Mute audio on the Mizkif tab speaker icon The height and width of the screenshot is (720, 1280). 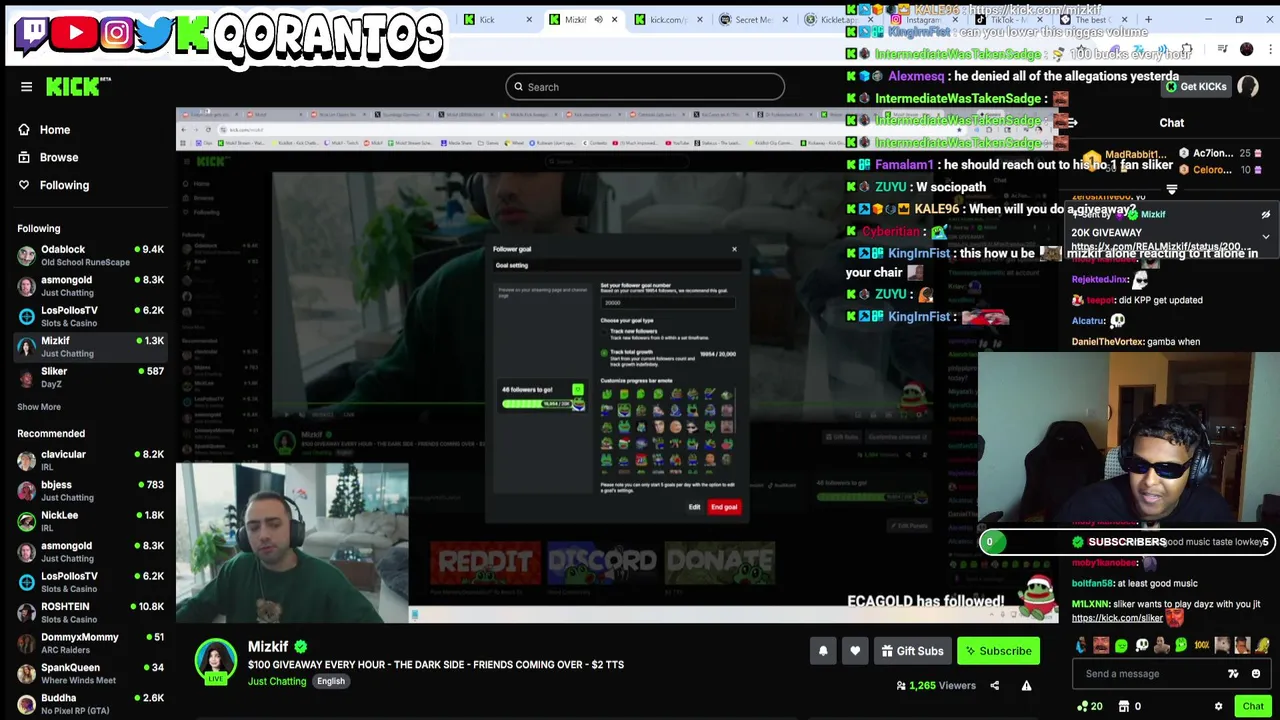(x=598, y=20)
